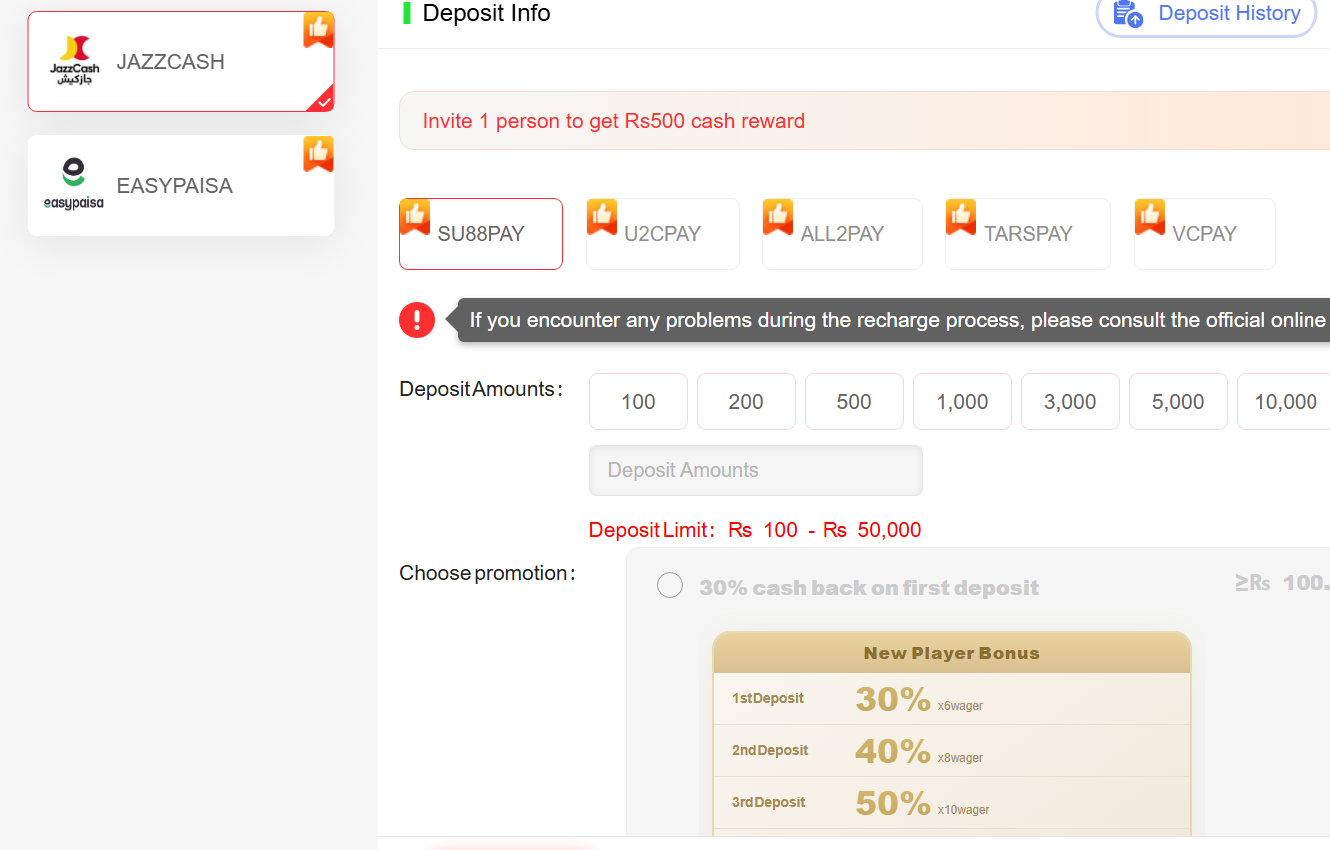Screen dimensions: 1330x850
Task: Click the Deposit History clipboard icon
Action: 1128,14
